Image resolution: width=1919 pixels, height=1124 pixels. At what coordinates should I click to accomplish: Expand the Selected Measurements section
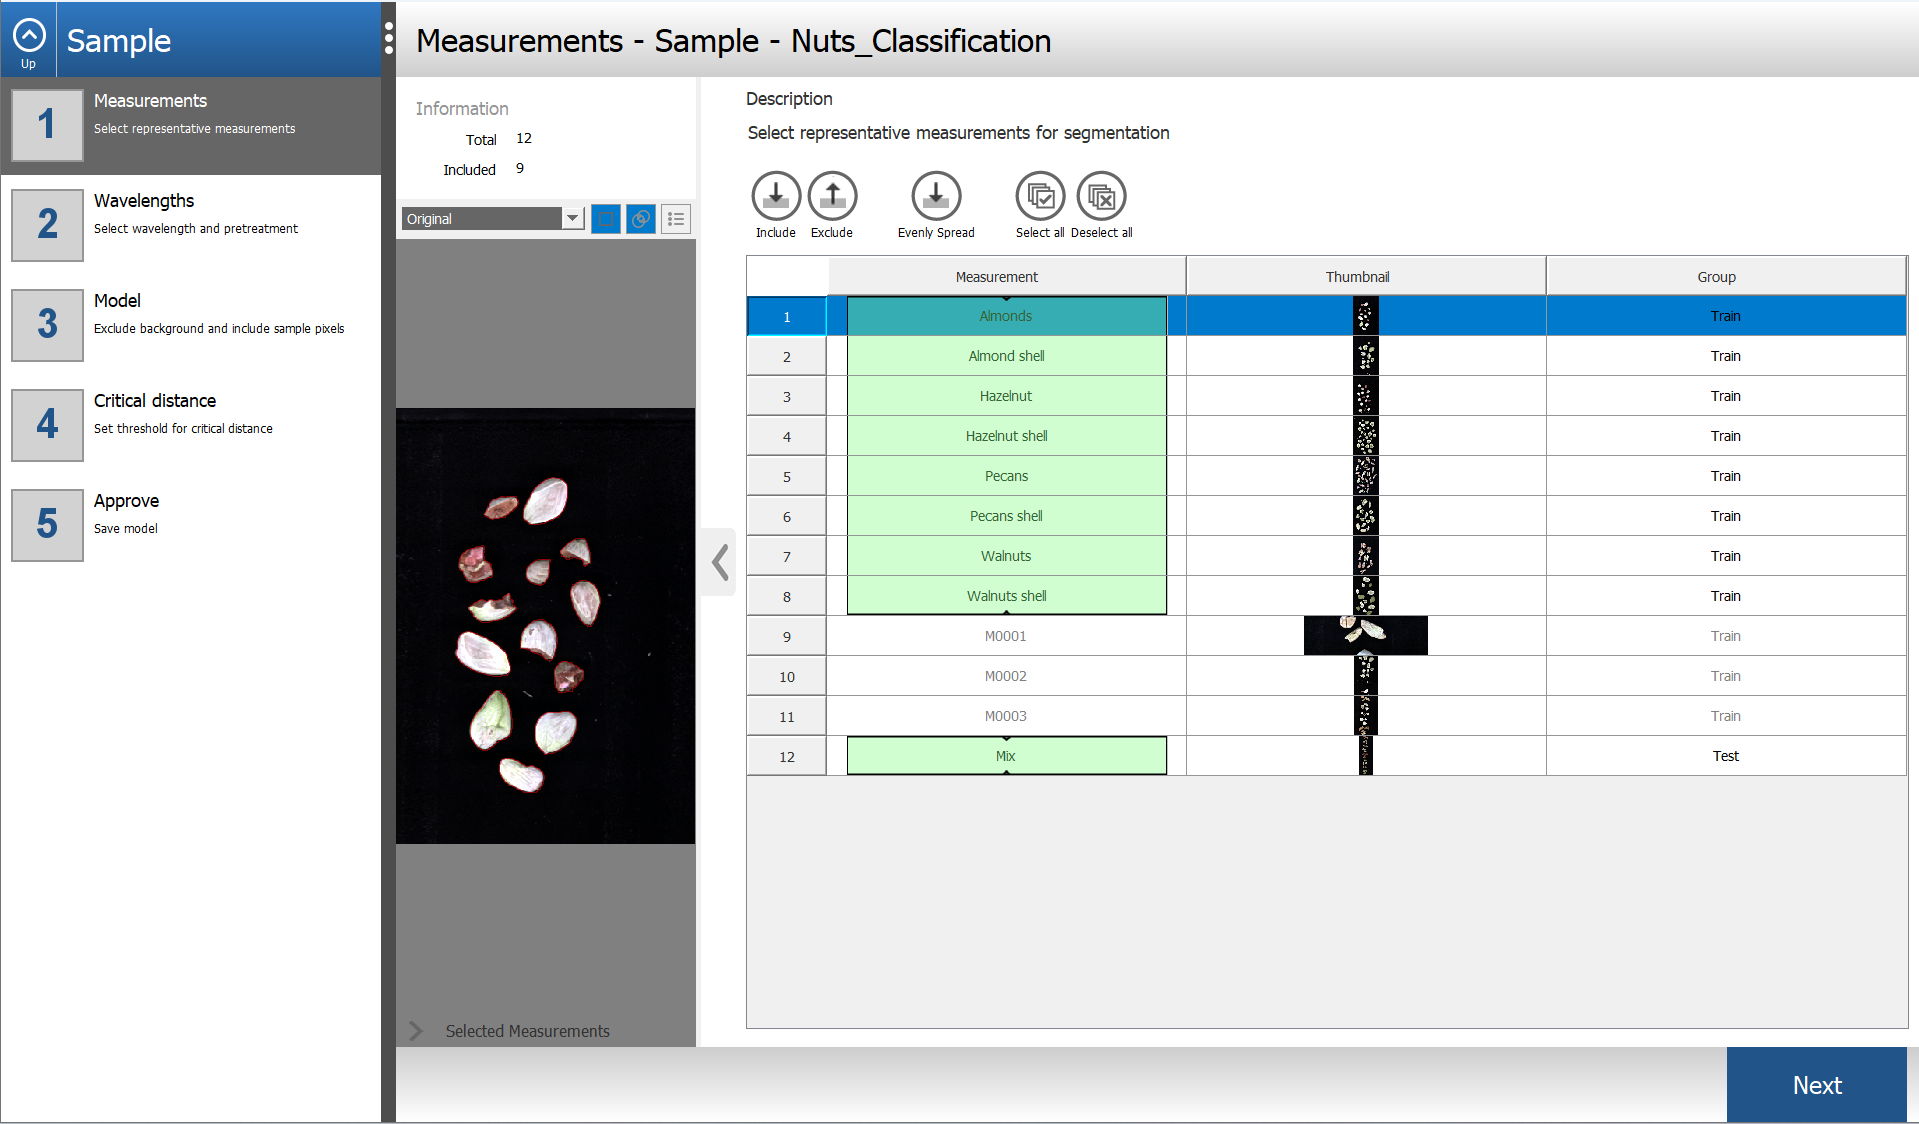(x=416, y=1031)
